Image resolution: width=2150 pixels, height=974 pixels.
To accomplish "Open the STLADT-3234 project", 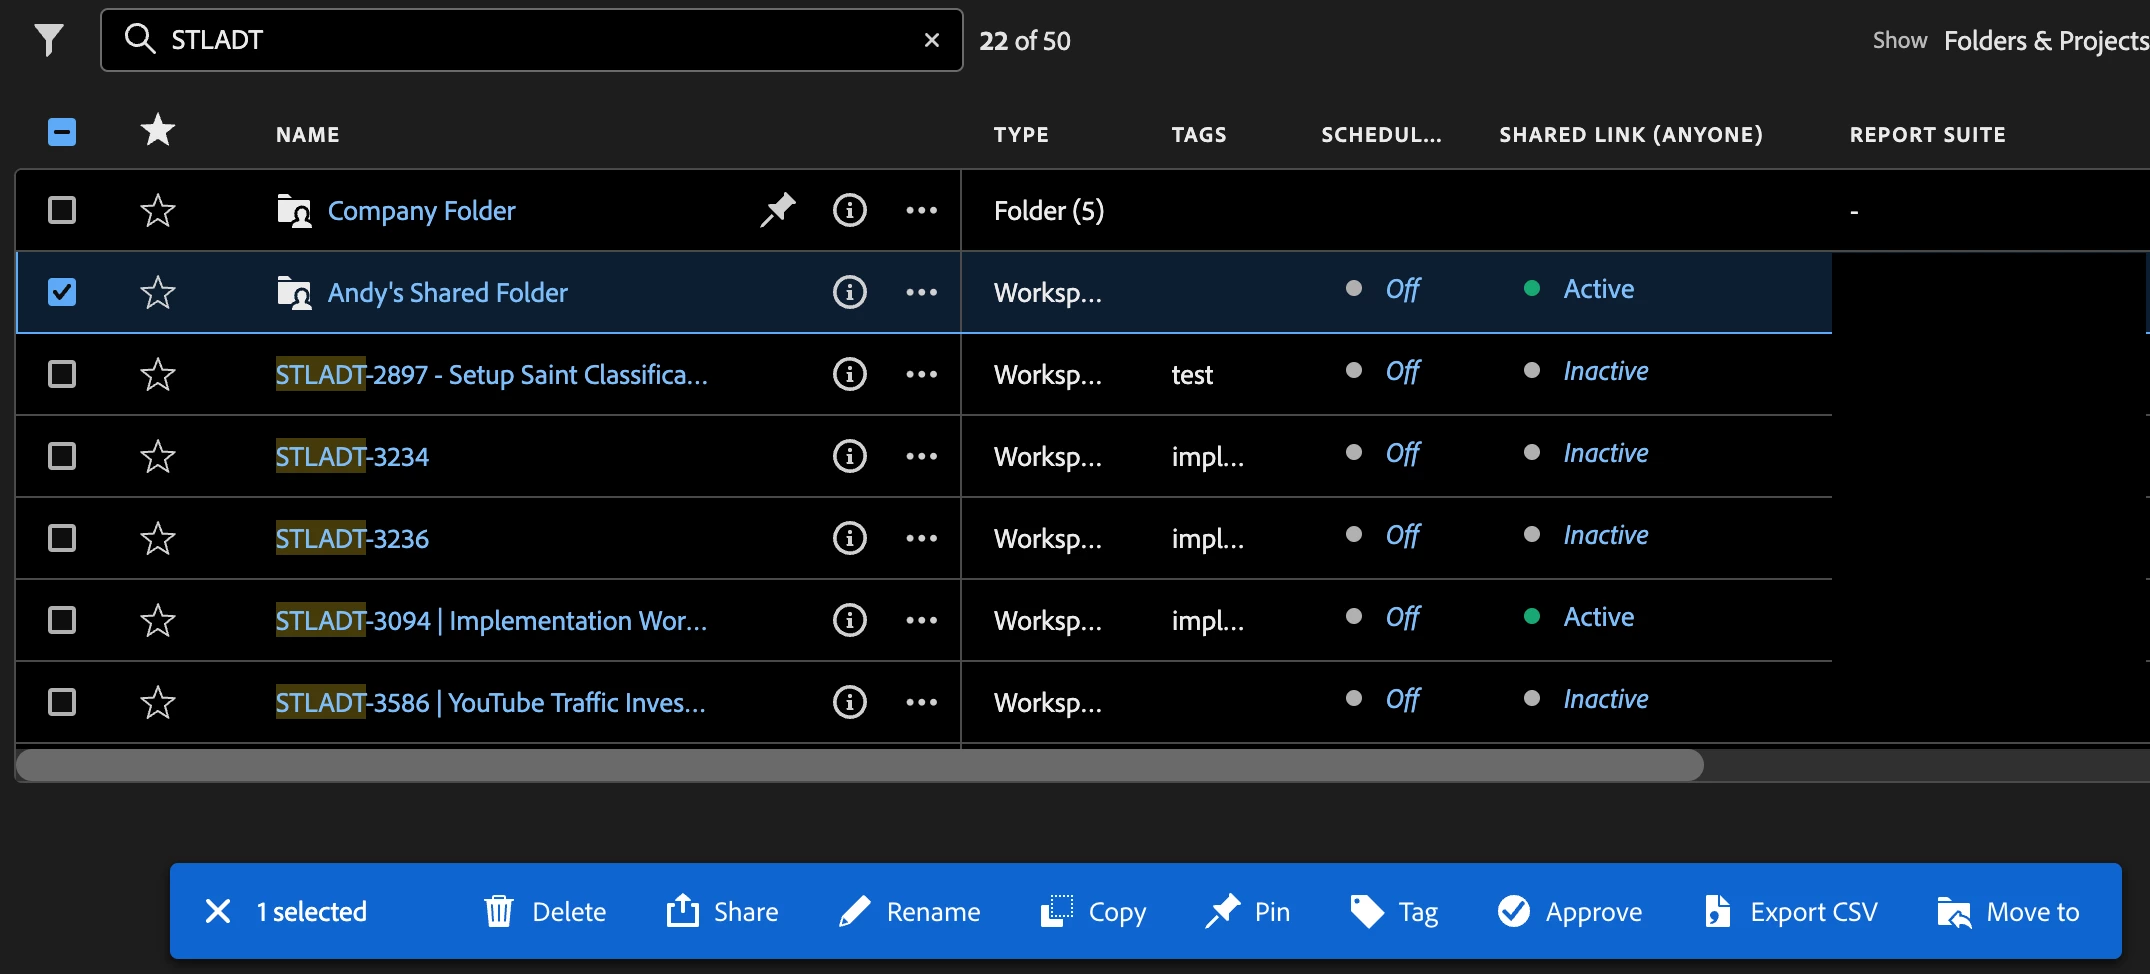I will pos(352,456).
